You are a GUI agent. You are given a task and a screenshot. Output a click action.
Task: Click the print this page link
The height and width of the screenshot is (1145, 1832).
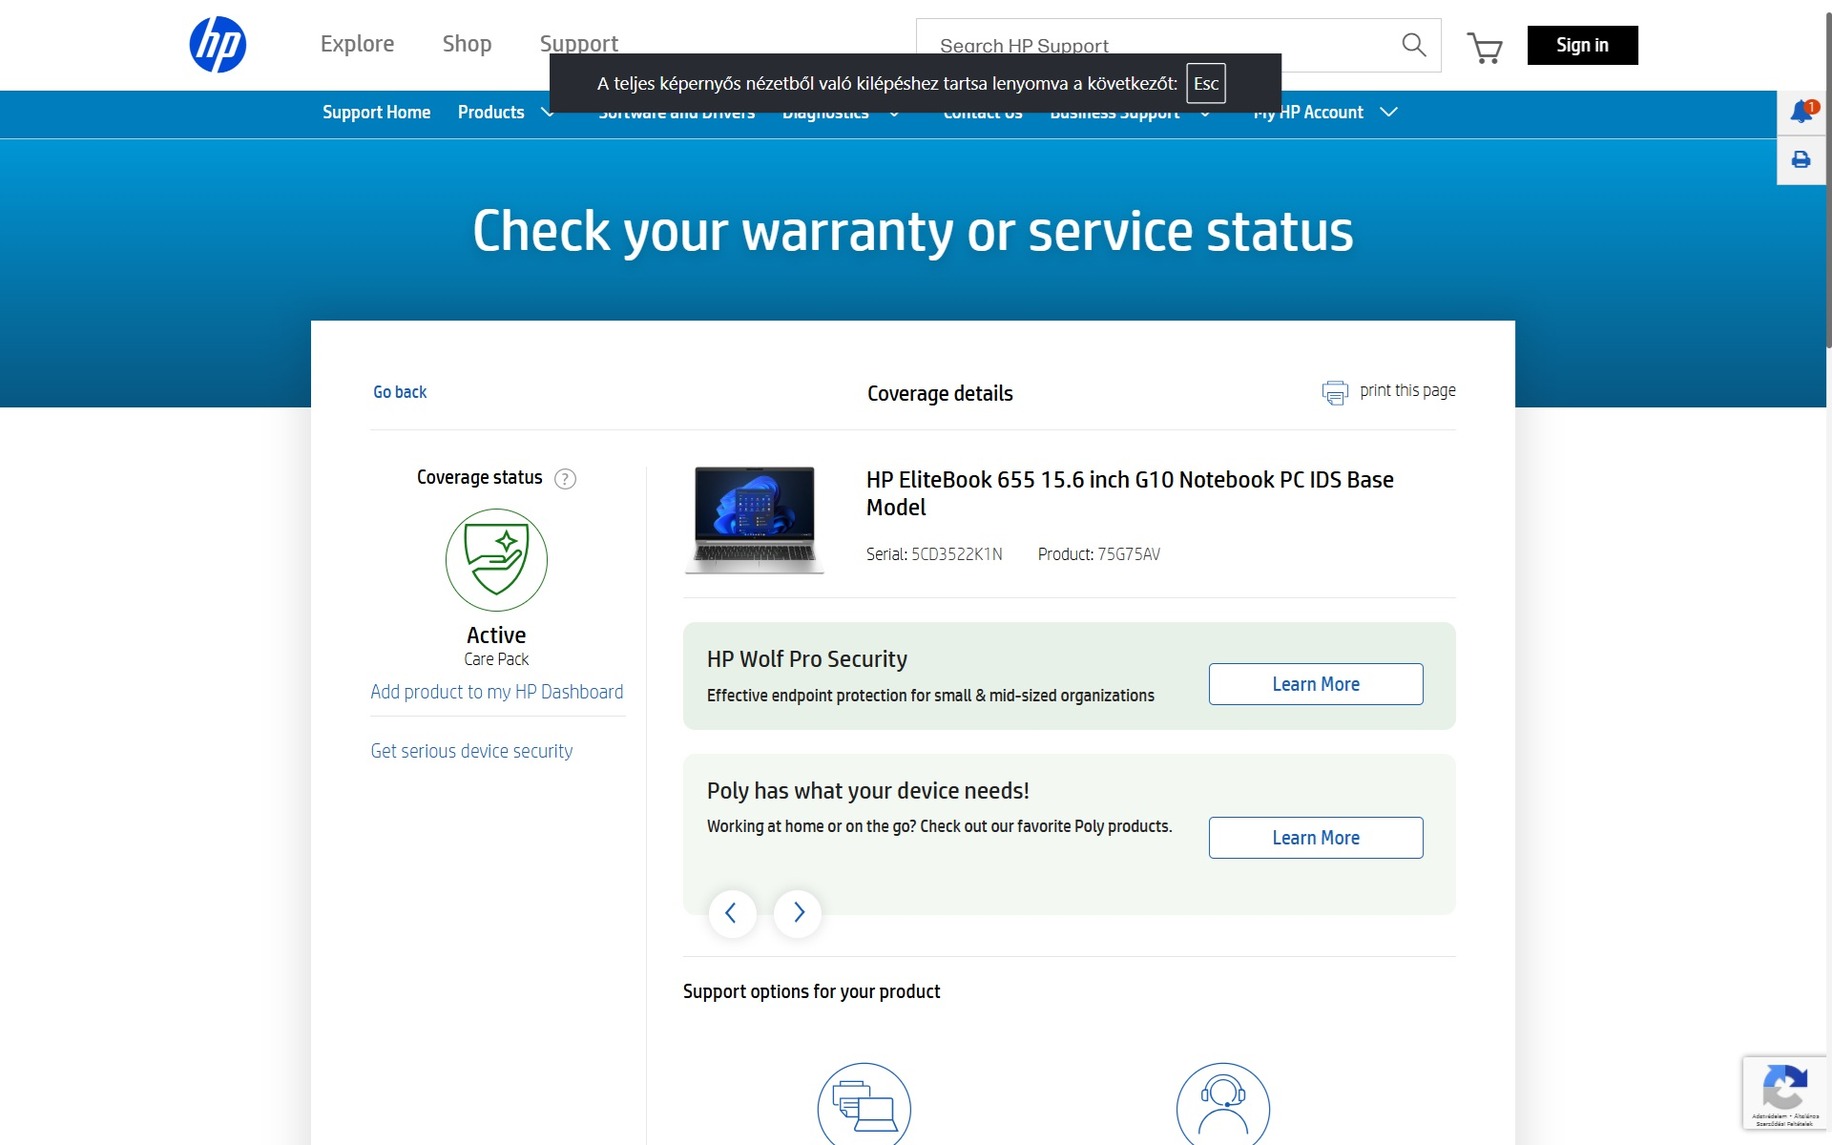click(x=1408, y=390)
